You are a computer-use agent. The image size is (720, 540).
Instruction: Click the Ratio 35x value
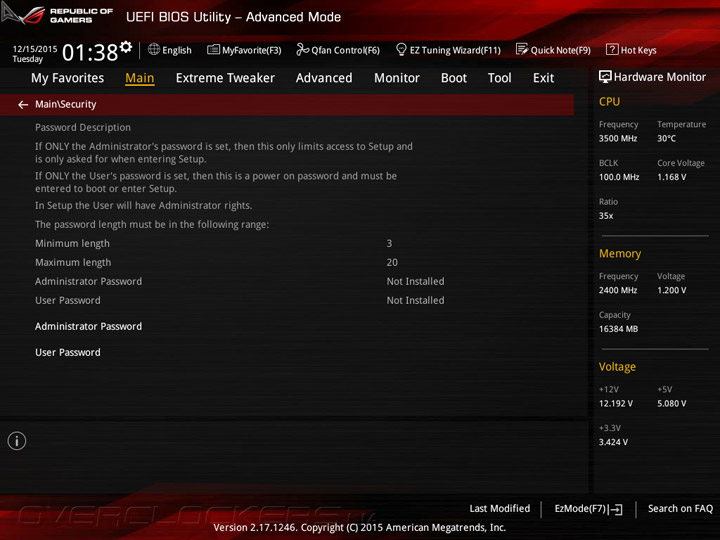pos(606,216)
